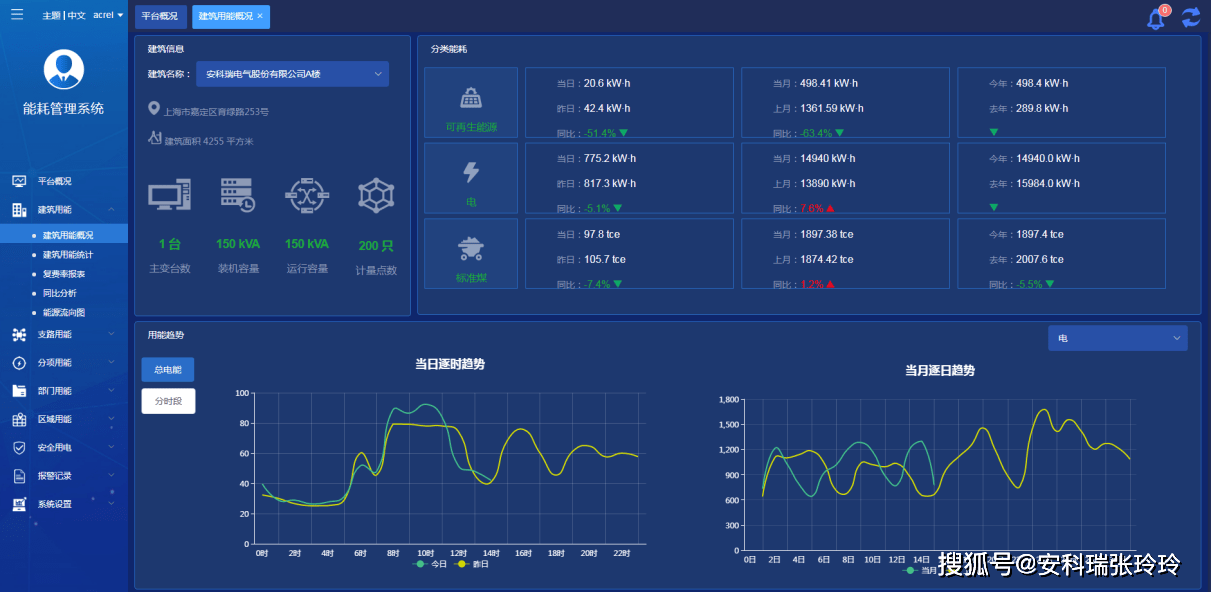Click the user avatar in the sidebar

click(64, 69)
